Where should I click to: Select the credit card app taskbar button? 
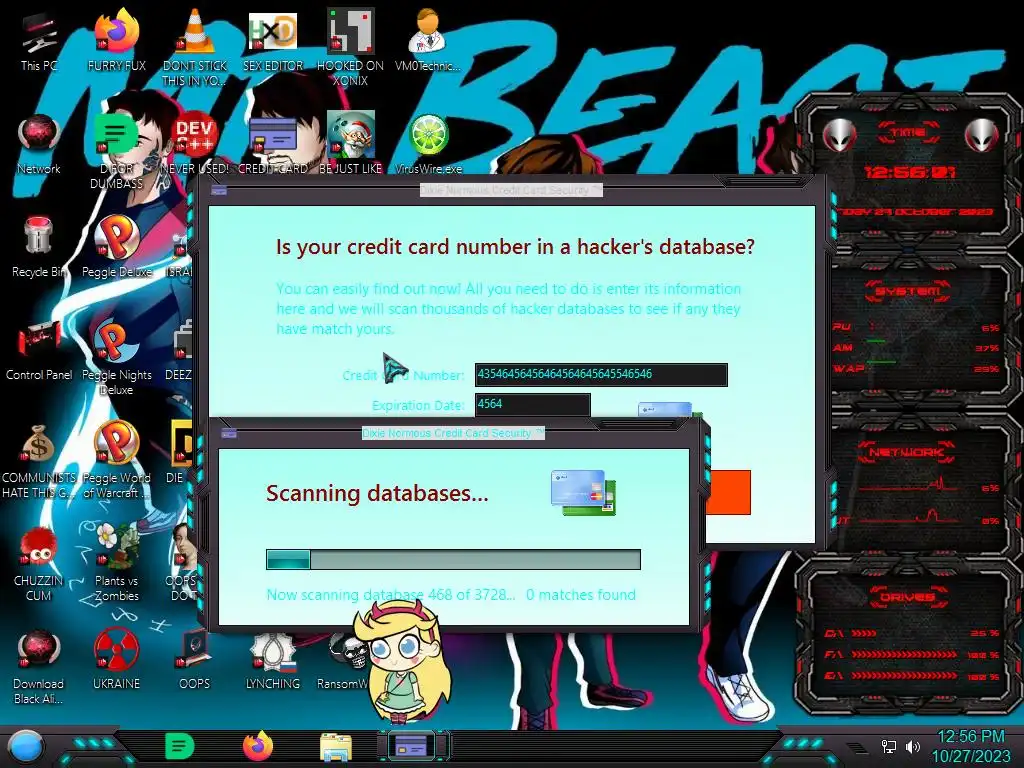[x=413, y=745]
